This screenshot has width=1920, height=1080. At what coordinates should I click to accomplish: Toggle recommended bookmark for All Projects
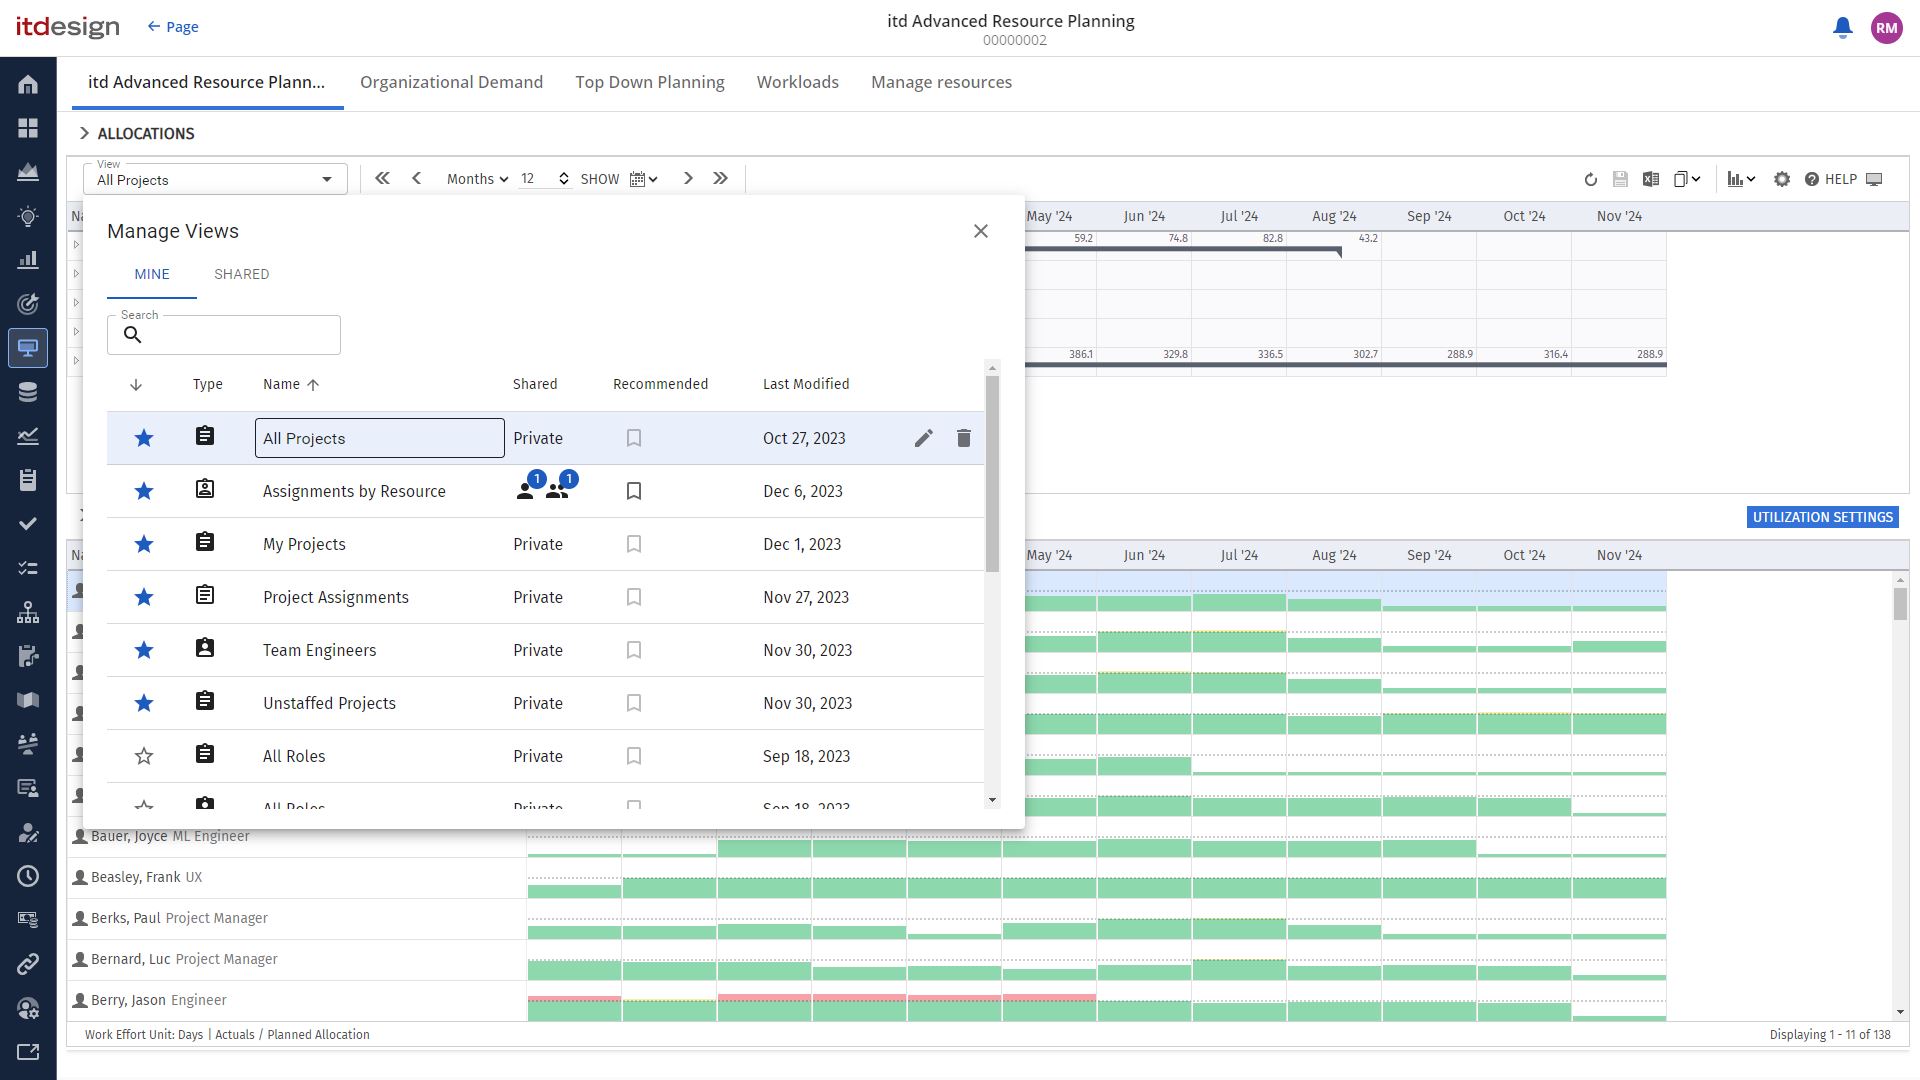634,438
